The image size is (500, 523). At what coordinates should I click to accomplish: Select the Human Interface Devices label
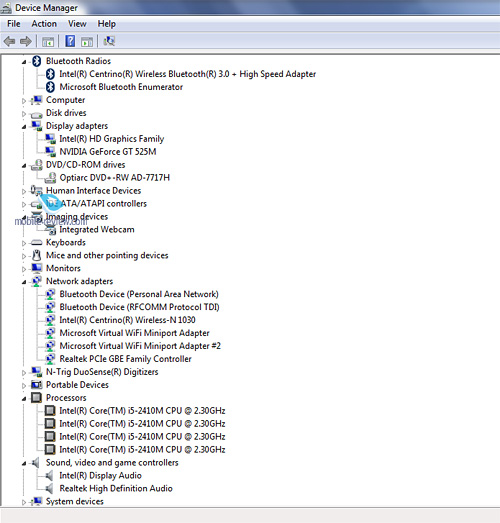[93, 191]
